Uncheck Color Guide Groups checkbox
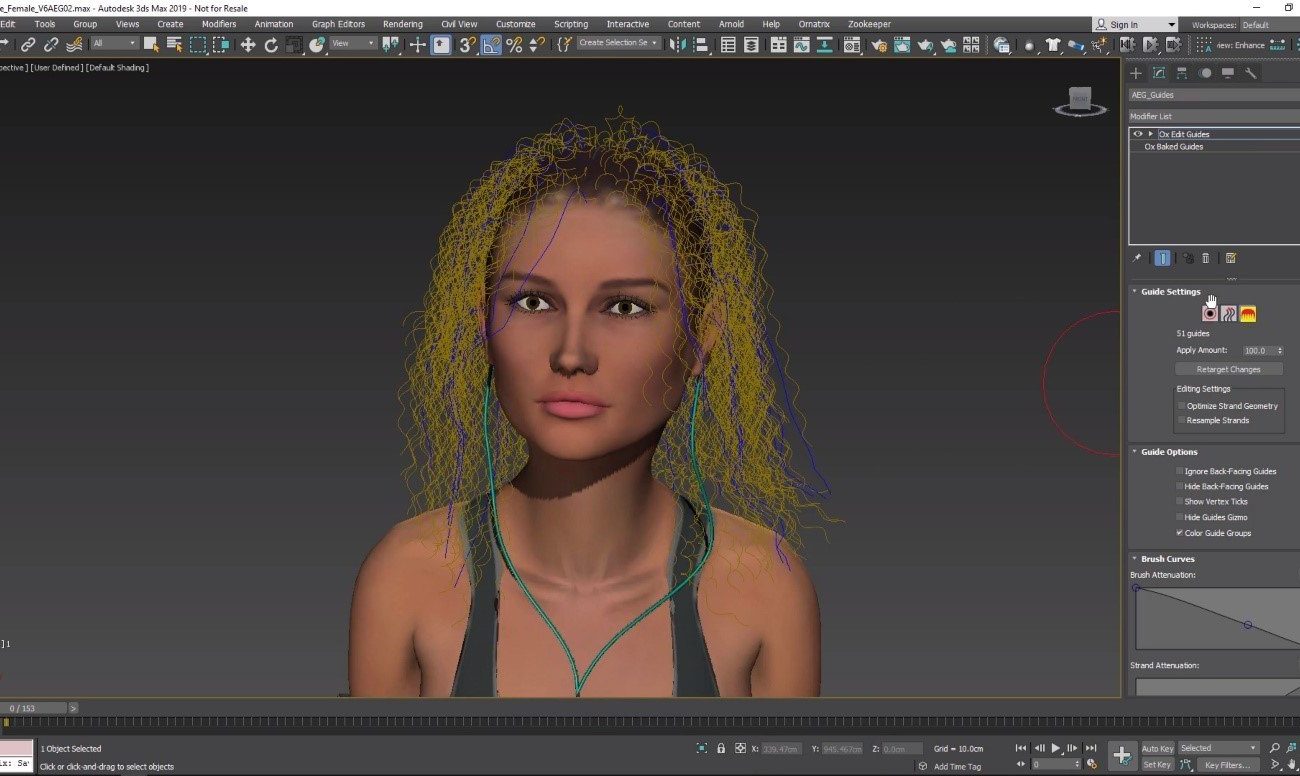Screen dimensions: 1300x776 click(x=1180, y=533)
